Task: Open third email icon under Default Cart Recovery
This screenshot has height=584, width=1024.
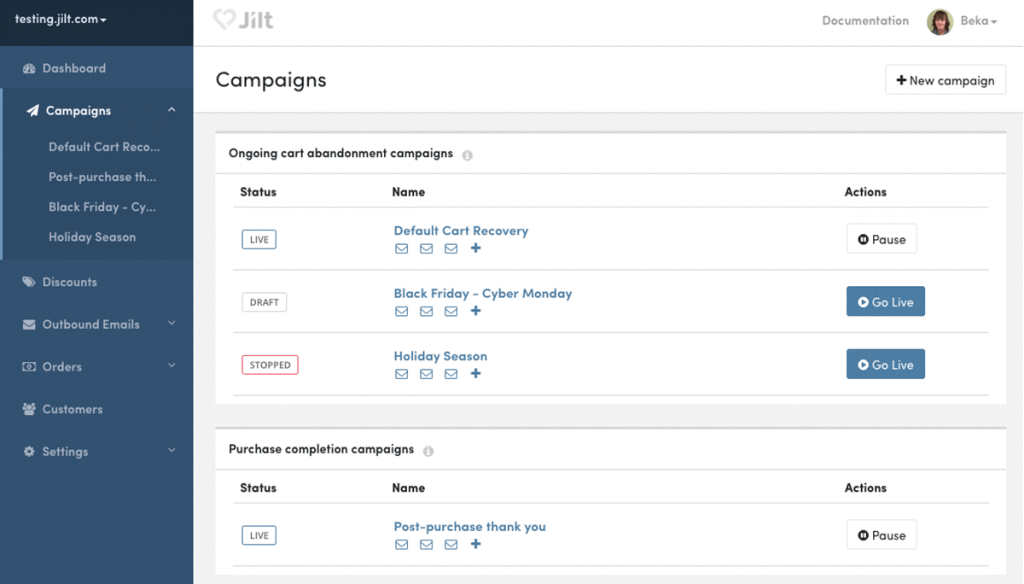Action: [451, 248]
